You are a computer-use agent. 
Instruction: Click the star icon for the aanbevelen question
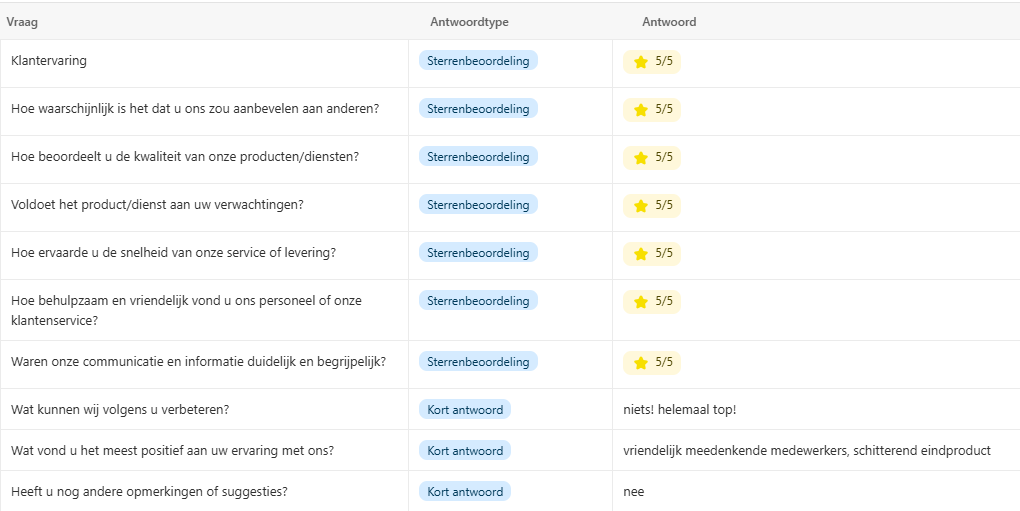coord(641,110)
